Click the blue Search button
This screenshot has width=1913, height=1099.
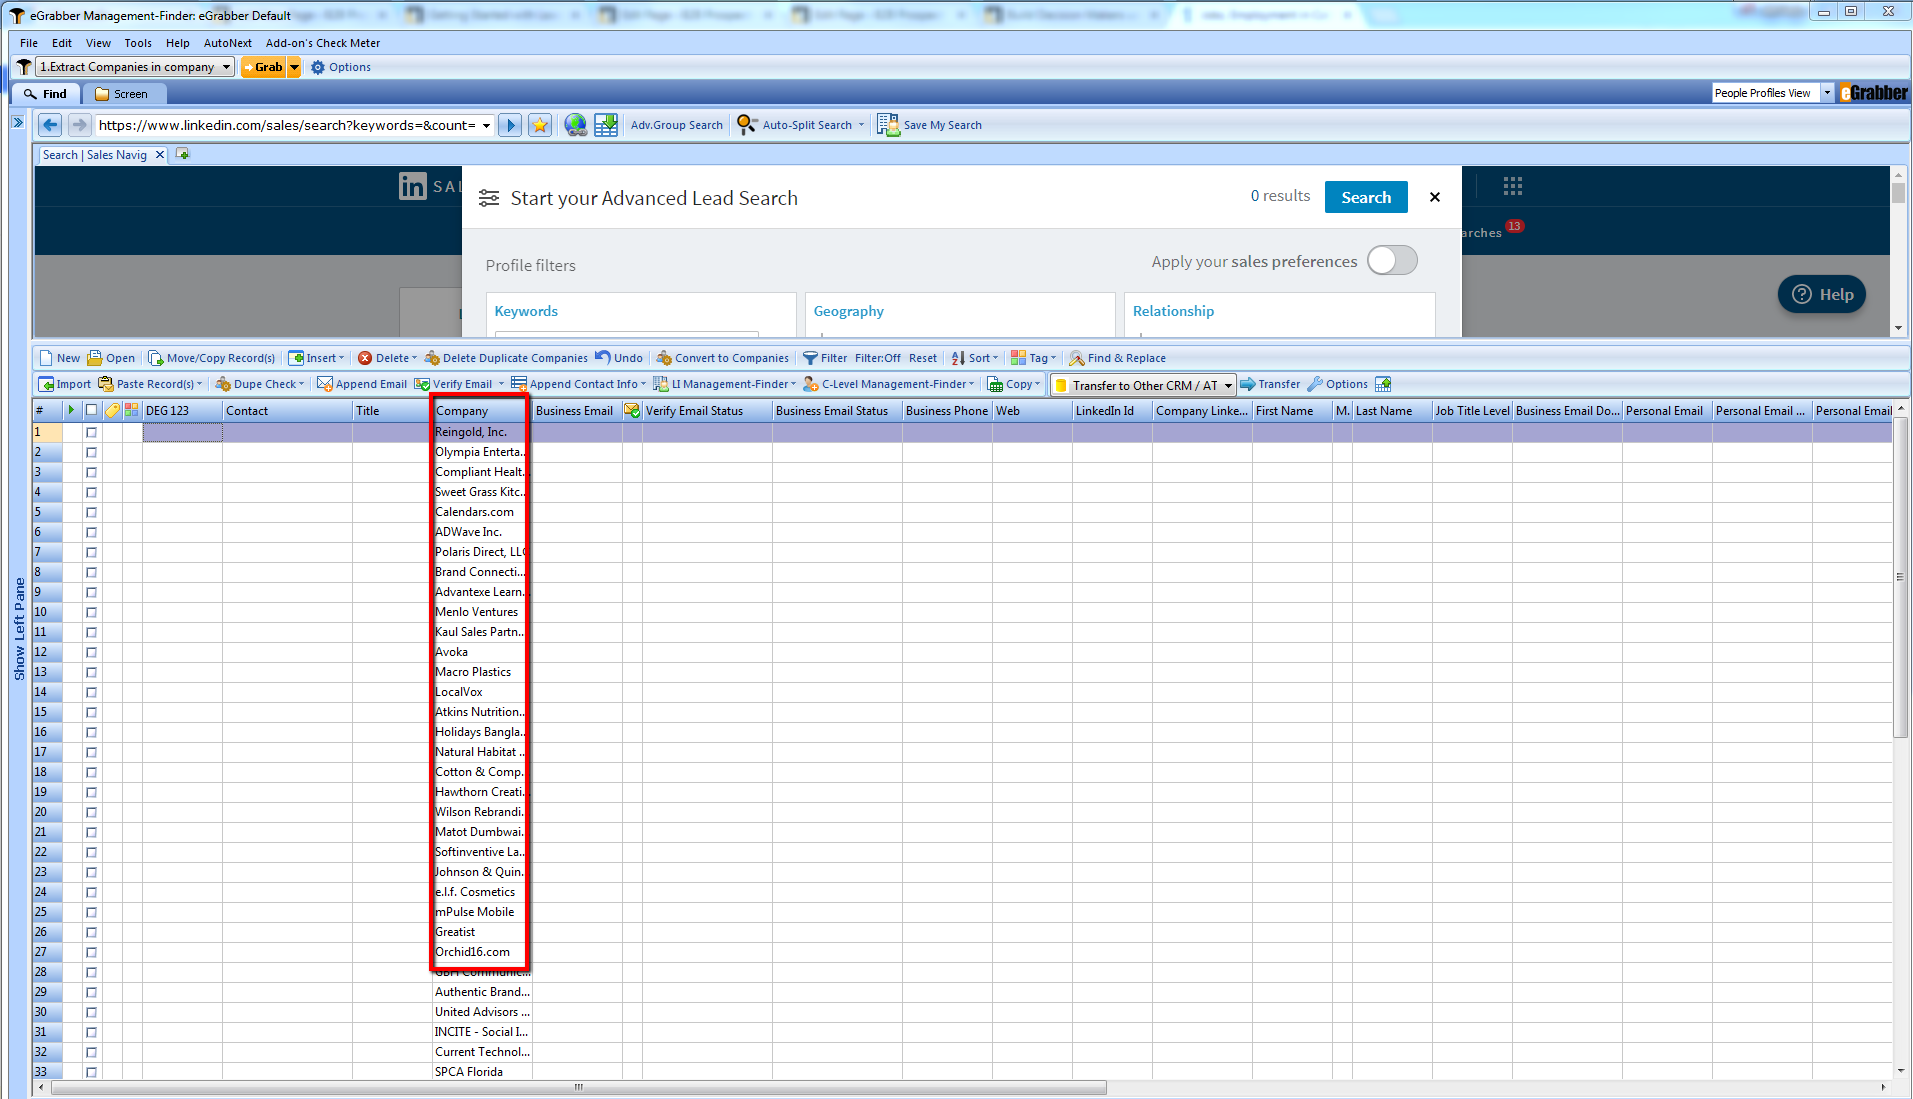pos(1366,197)
